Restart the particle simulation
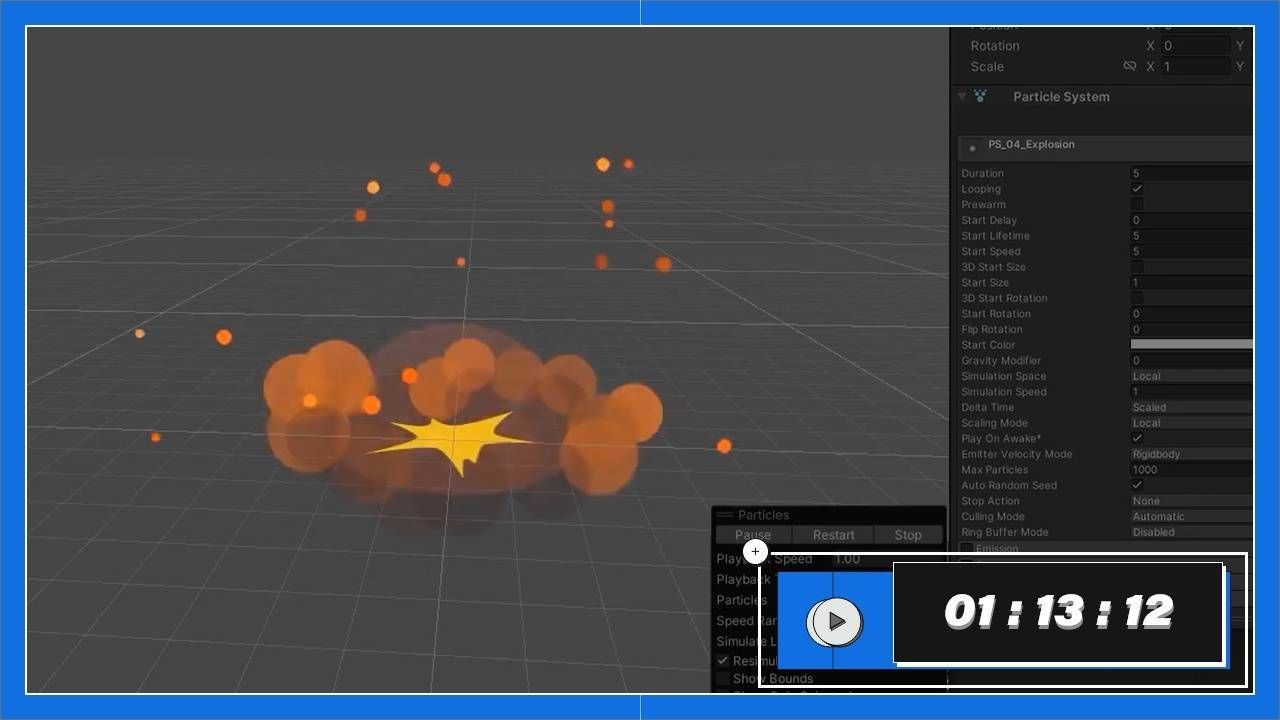The width and height of the screenshot is (1280, 720). point(834,535)
